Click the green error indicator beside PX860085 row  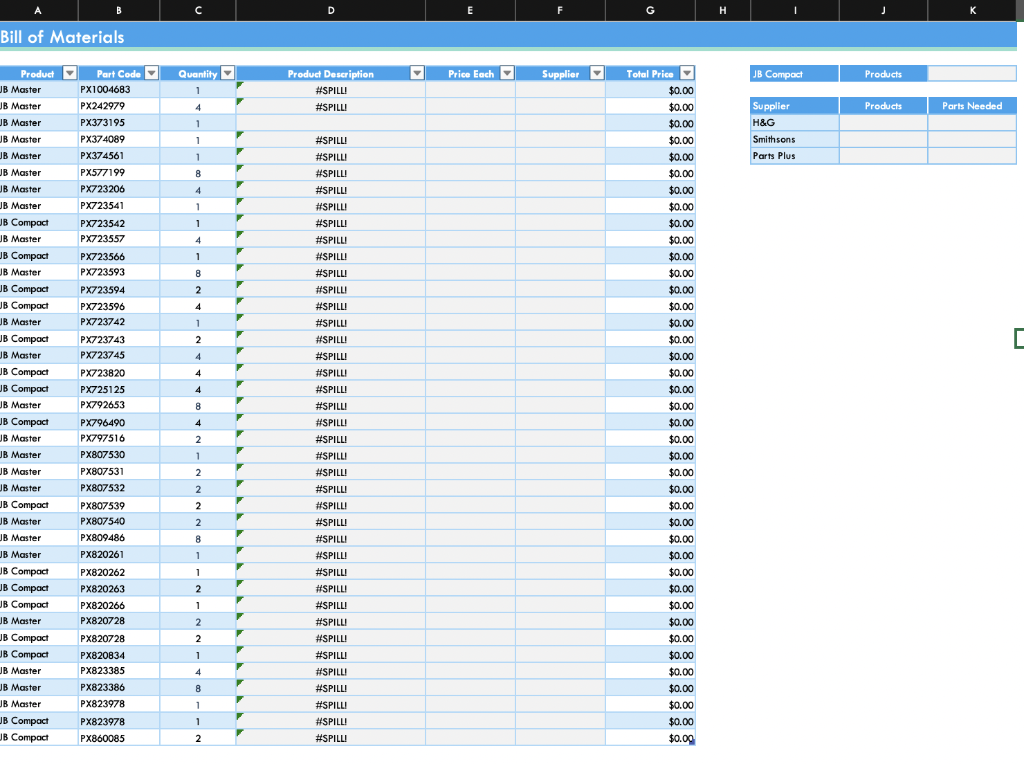click(x=239, y=734)
